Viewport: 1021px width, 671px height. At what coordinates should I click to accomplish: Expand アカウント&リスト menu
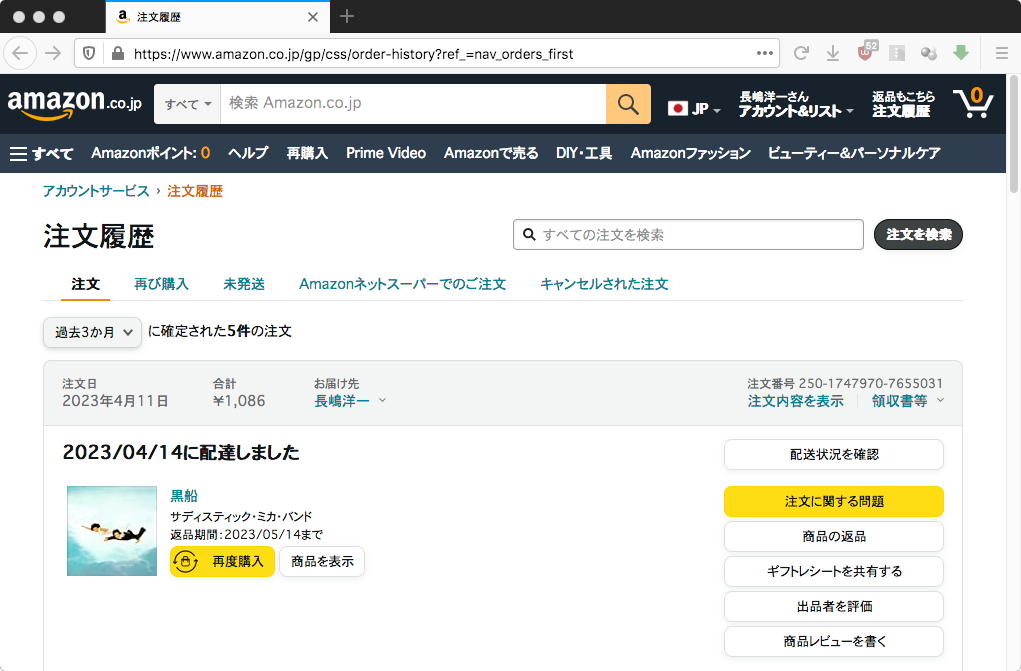(796, 104)
